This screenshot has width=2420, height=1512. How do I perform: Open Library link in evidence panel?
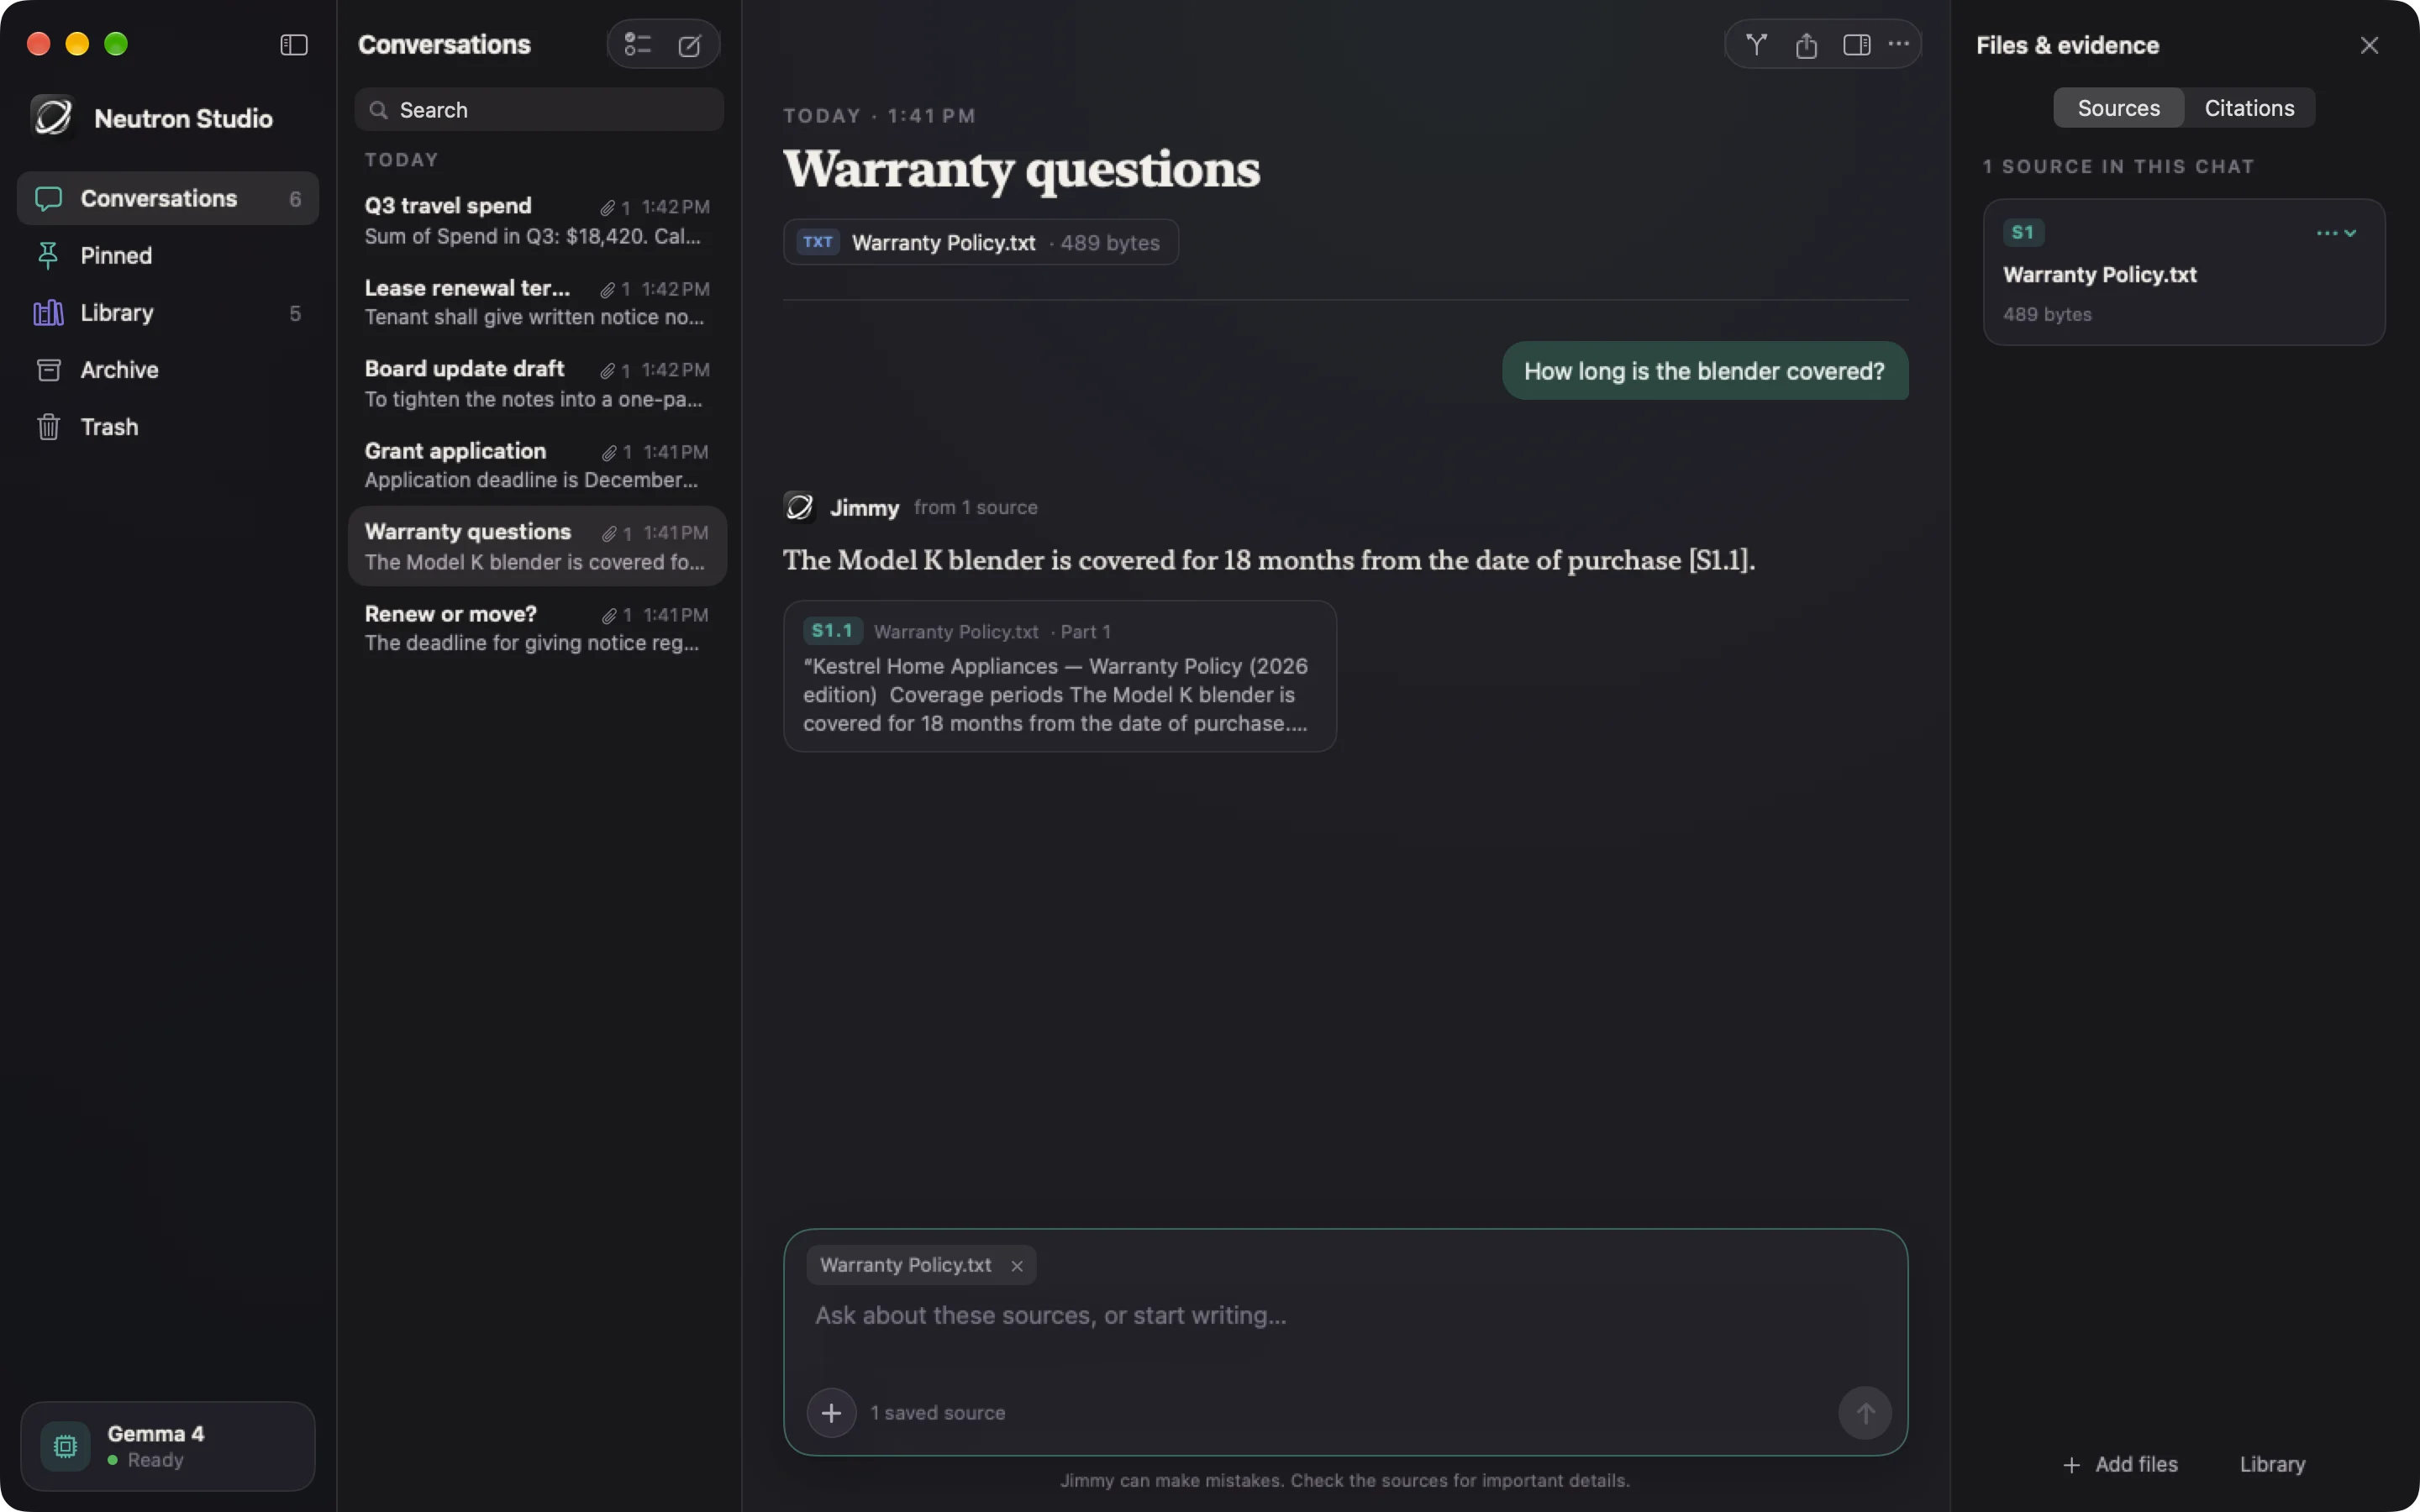click(2272, 1465)
